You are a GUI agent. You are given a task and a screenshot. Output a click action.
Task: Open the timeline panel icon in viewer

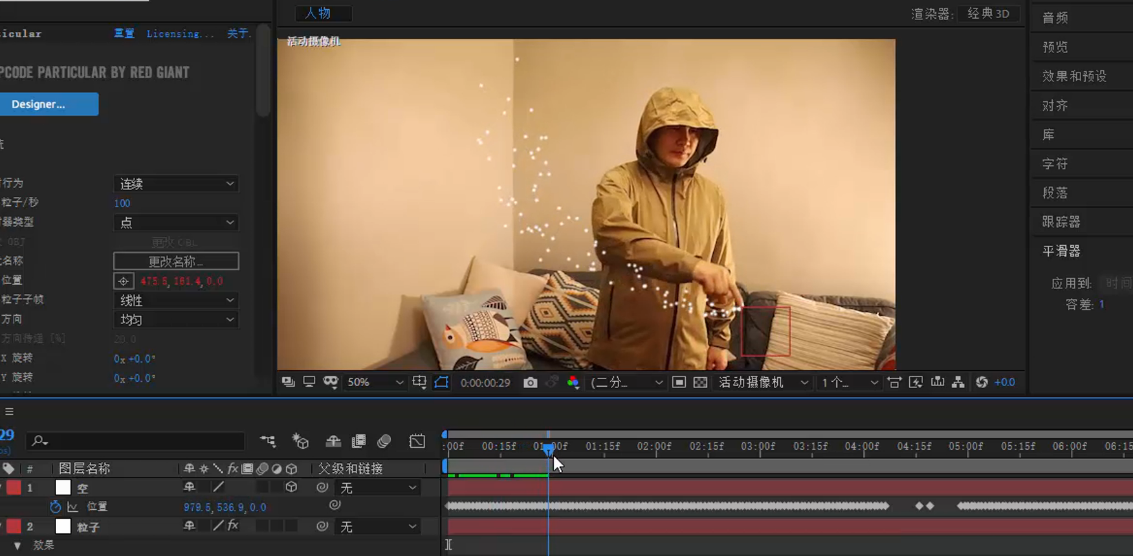point(937,382)
